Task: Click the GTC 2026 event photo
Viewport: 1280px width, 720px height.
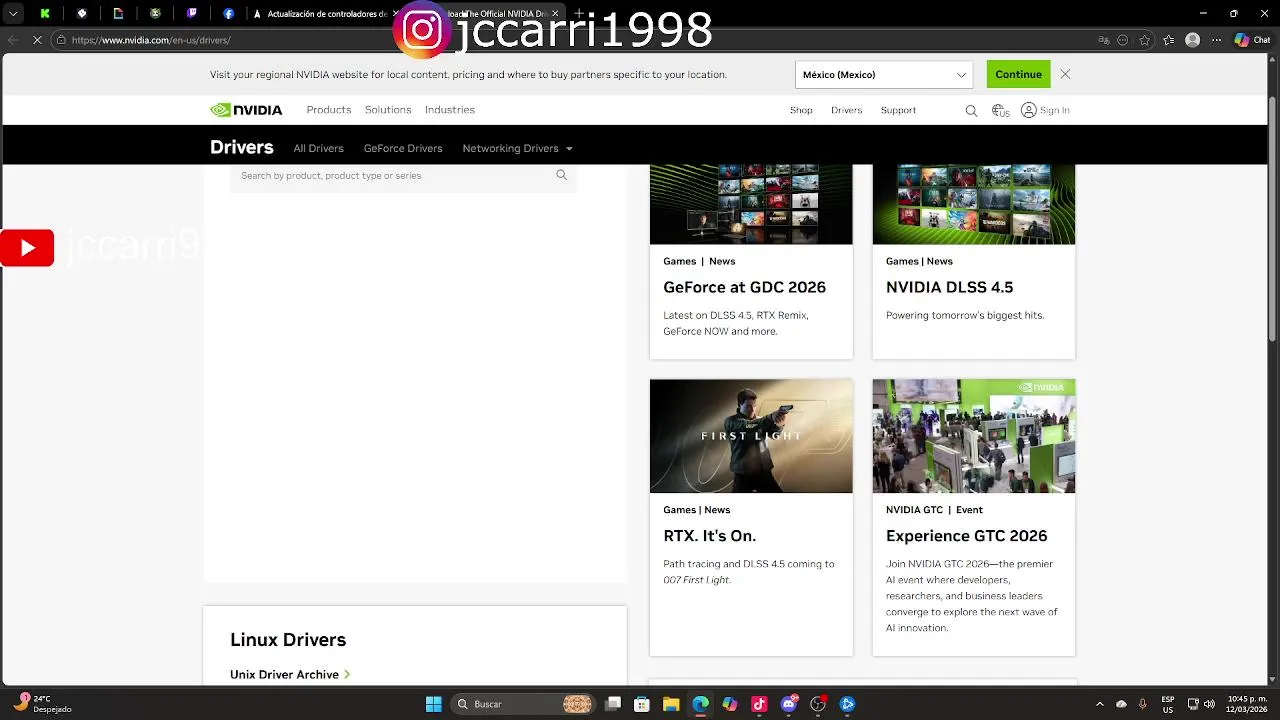Action: point(974,436)
